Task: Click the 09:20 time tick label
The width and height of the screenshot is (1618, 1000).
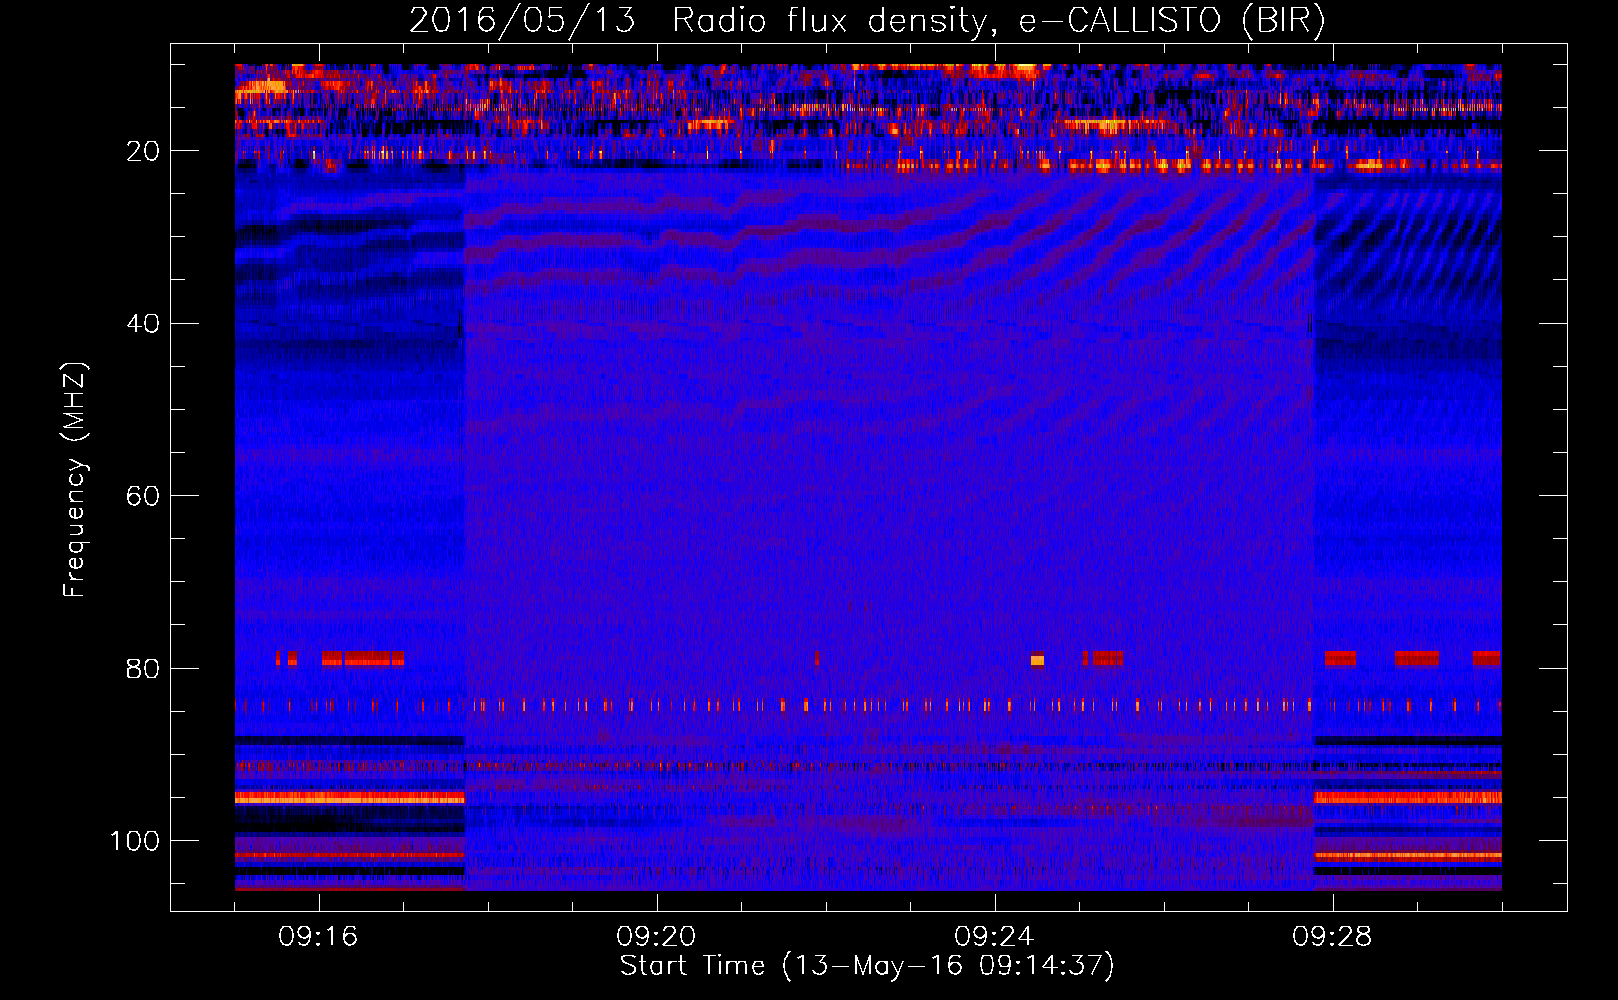Action: click(x=656, y=937)
